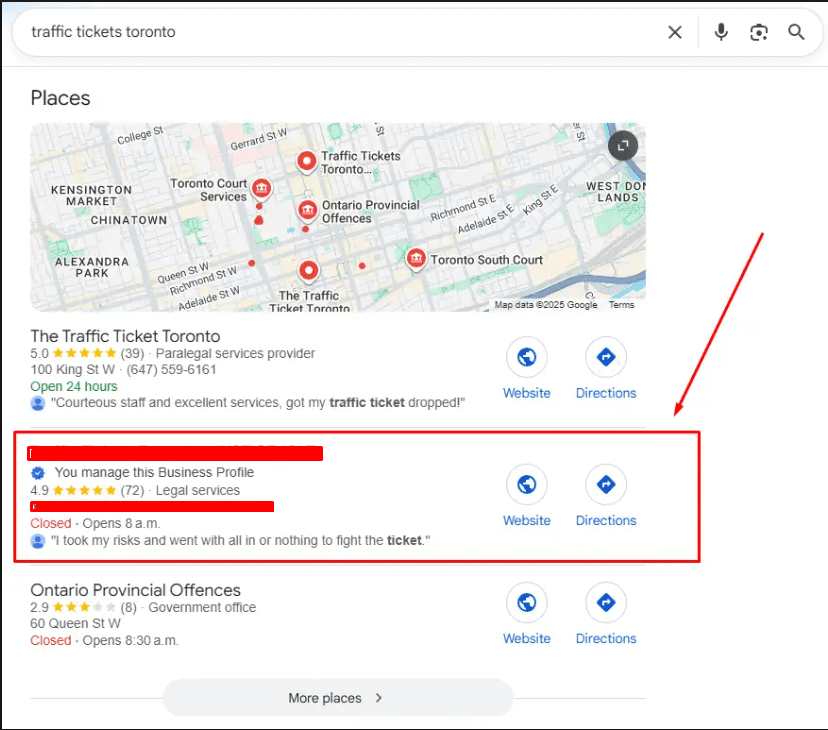Click the Chinatown label on the map
Screen dimensions: 828x730
tap(128, 220)
